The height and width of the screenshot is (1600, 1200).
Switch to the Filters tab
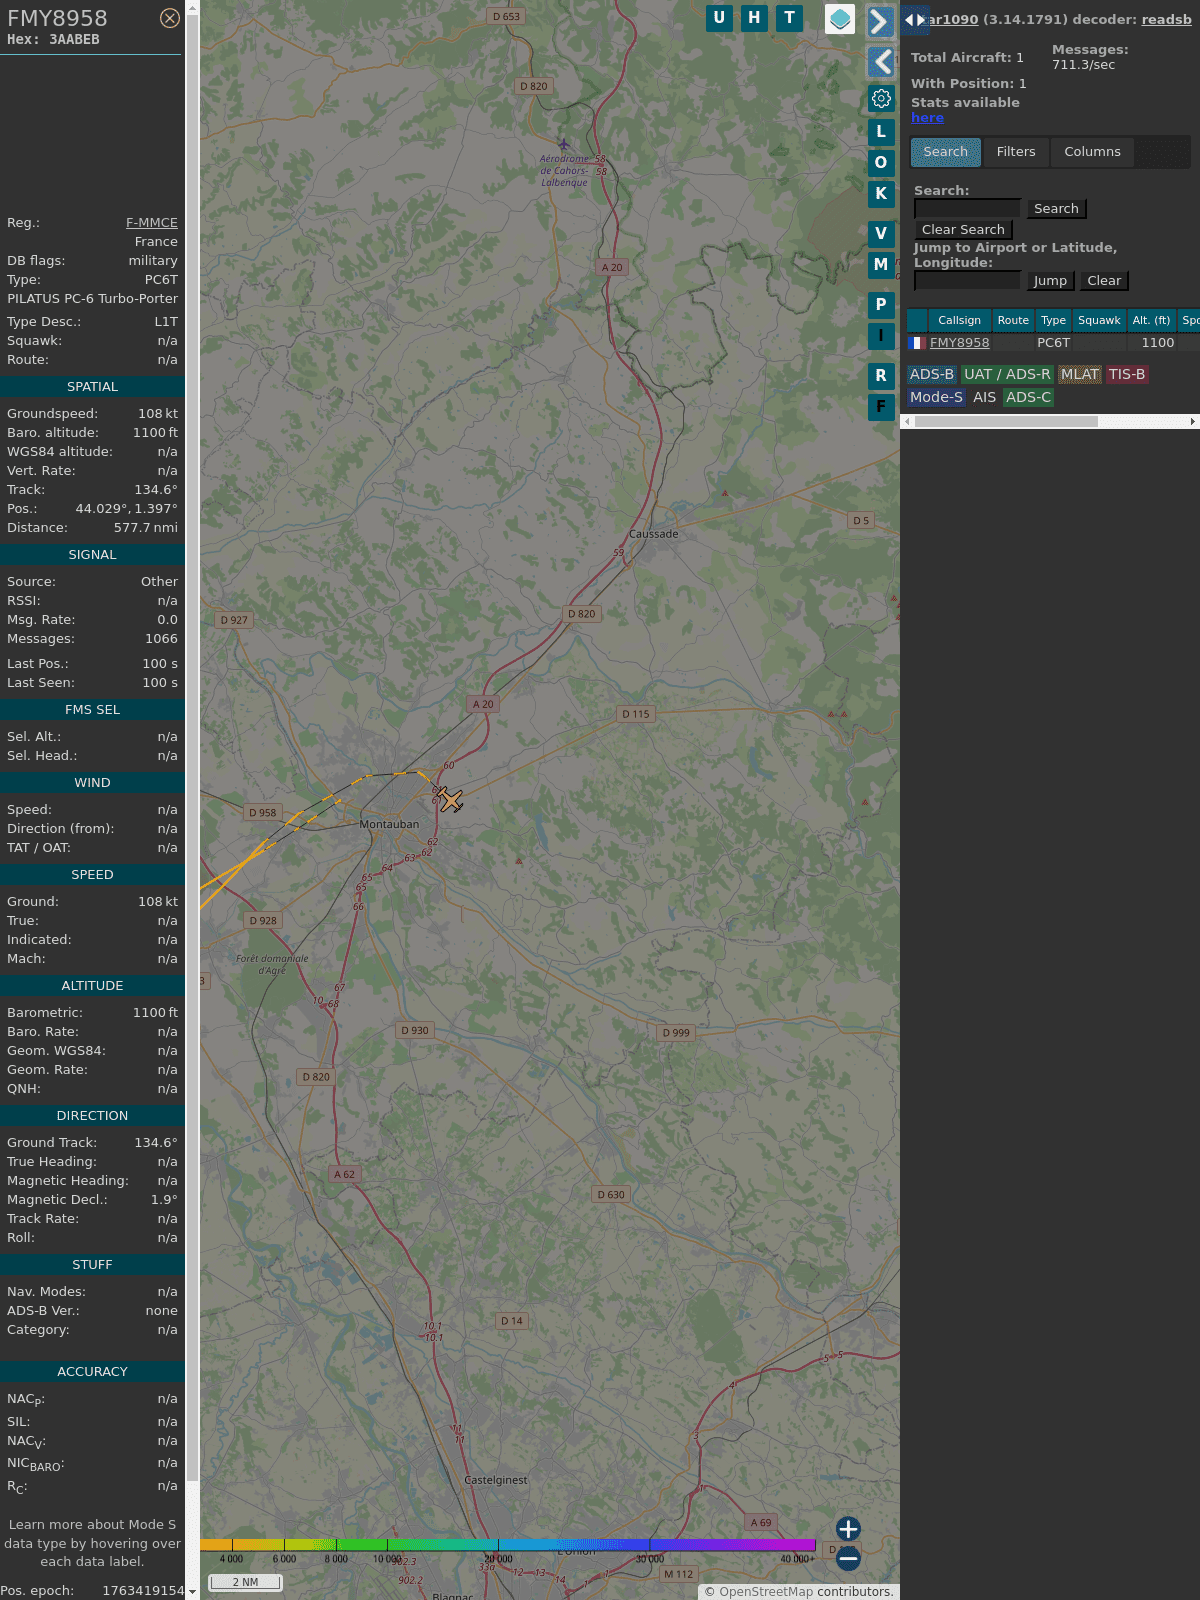(1015, 152)
